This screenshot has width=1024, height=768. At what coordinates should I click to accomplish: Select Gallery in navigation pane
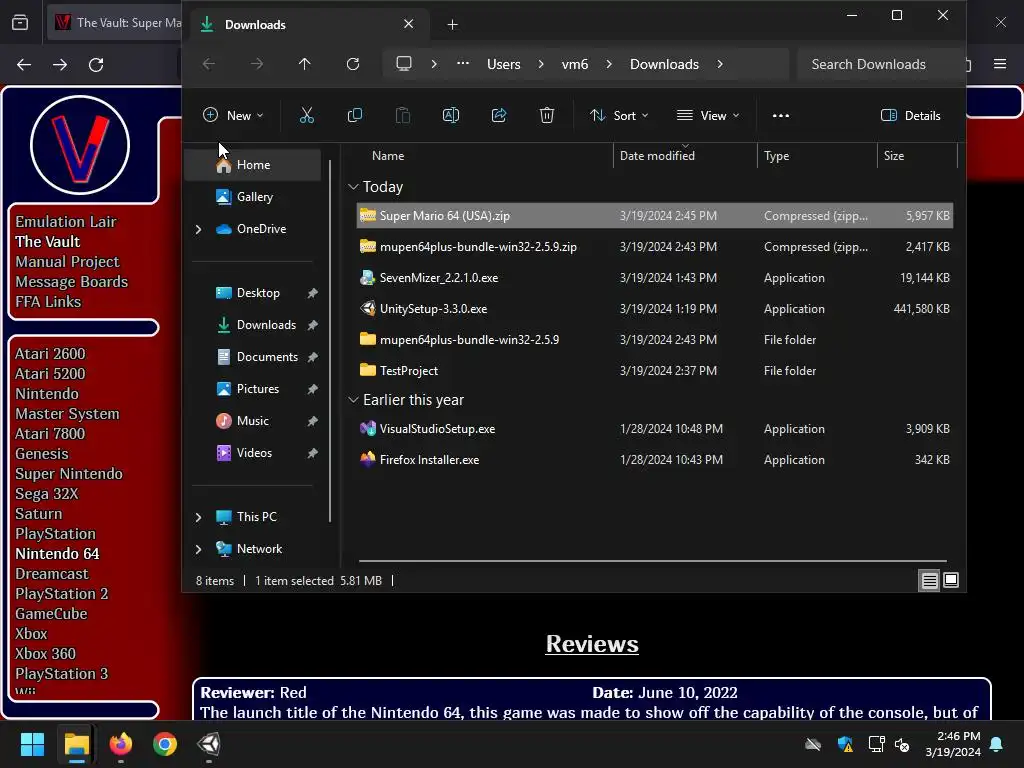255,197
